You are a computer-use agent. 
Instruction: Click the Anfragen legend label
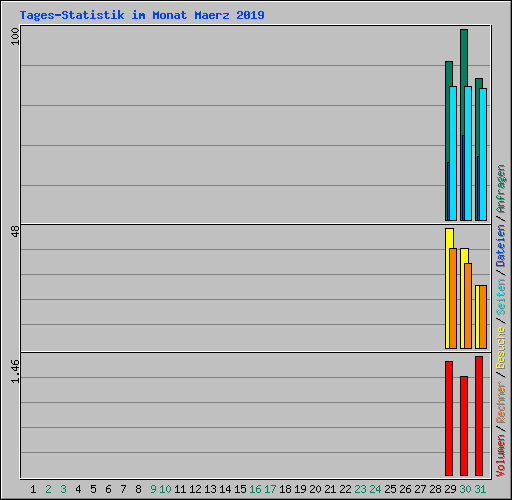click(x=501, y=189)
